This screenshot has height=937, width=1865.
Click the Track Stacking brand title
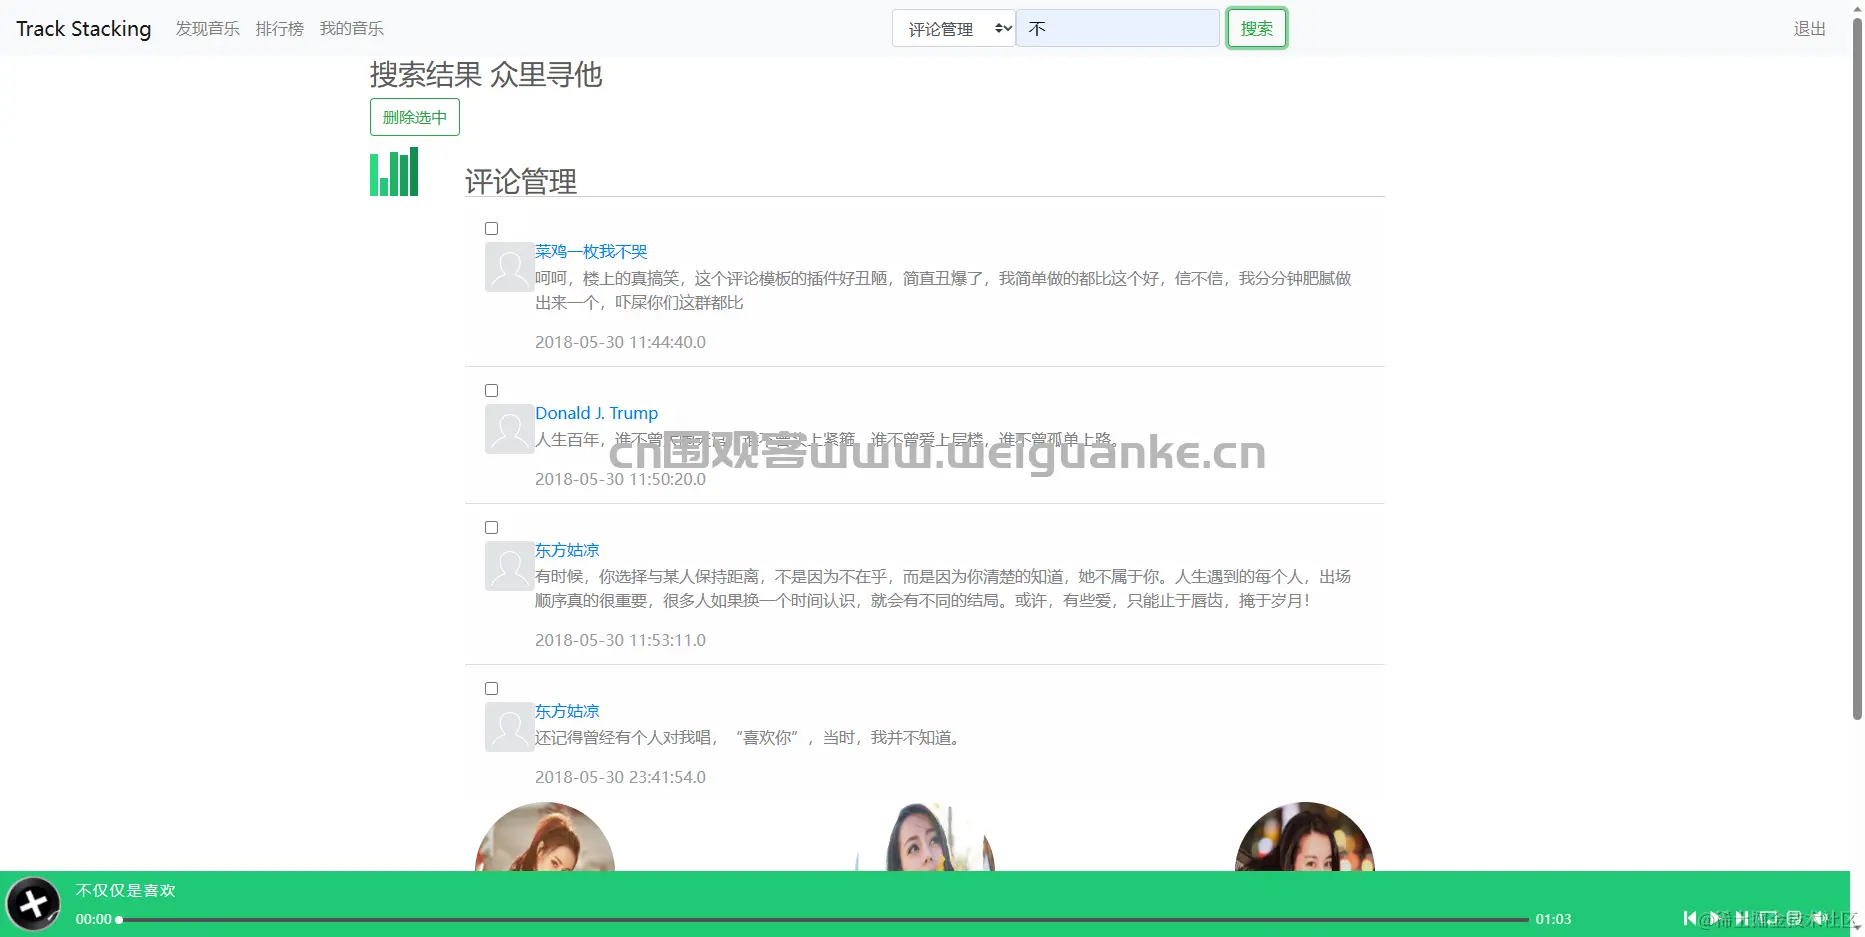pyautogui.click(x=84, y=29)
